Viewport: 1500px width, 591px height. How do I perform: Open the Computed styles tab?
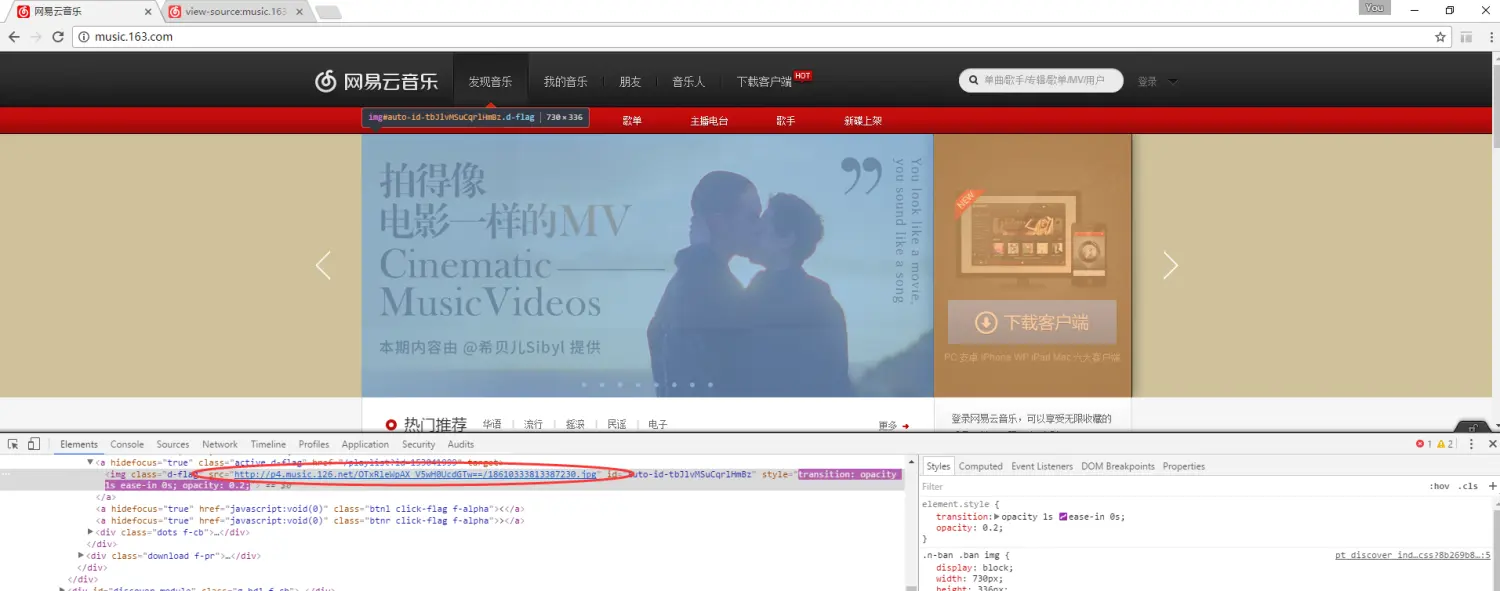pos(981,466)
